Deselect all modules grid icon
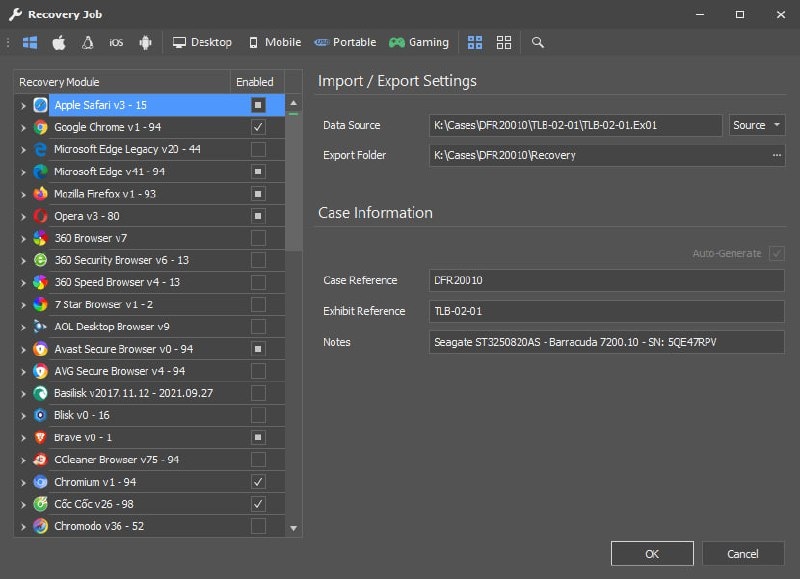 (504, 42)
